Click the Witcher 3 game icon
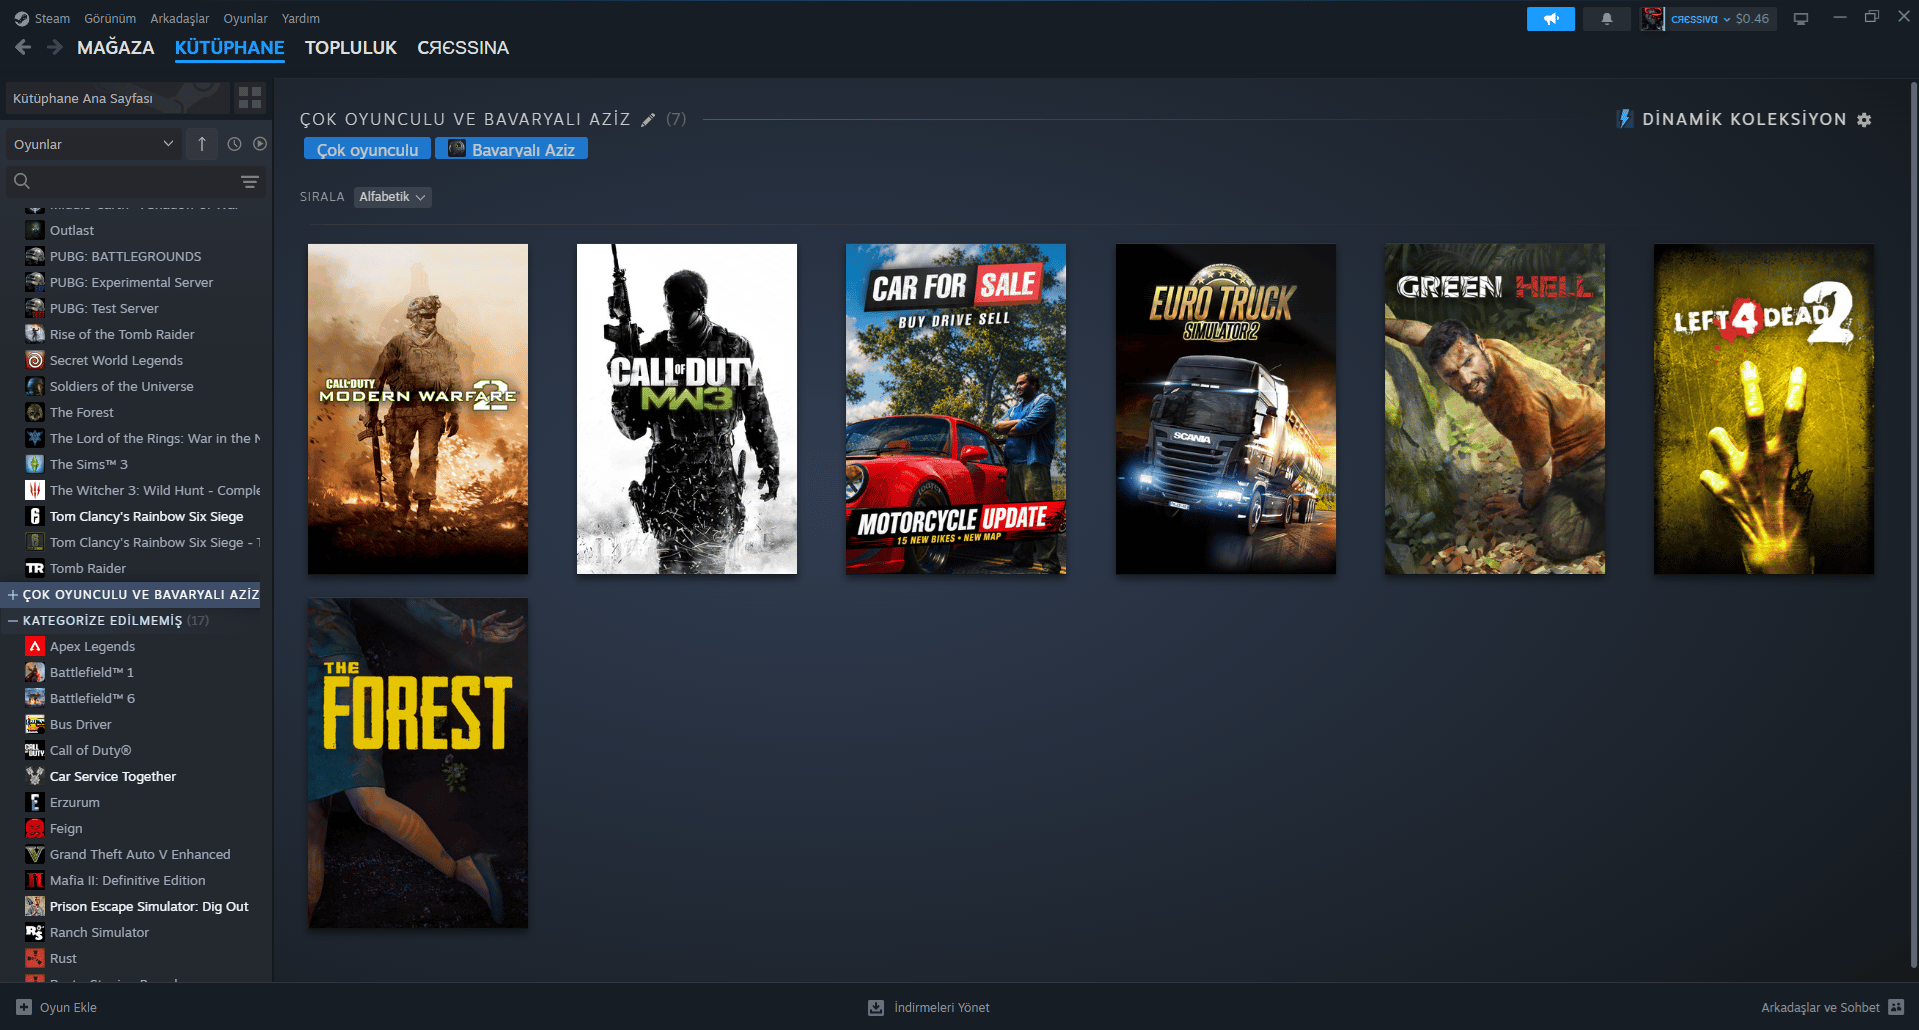1919x1030 pixels. click(x=35, y=490)
